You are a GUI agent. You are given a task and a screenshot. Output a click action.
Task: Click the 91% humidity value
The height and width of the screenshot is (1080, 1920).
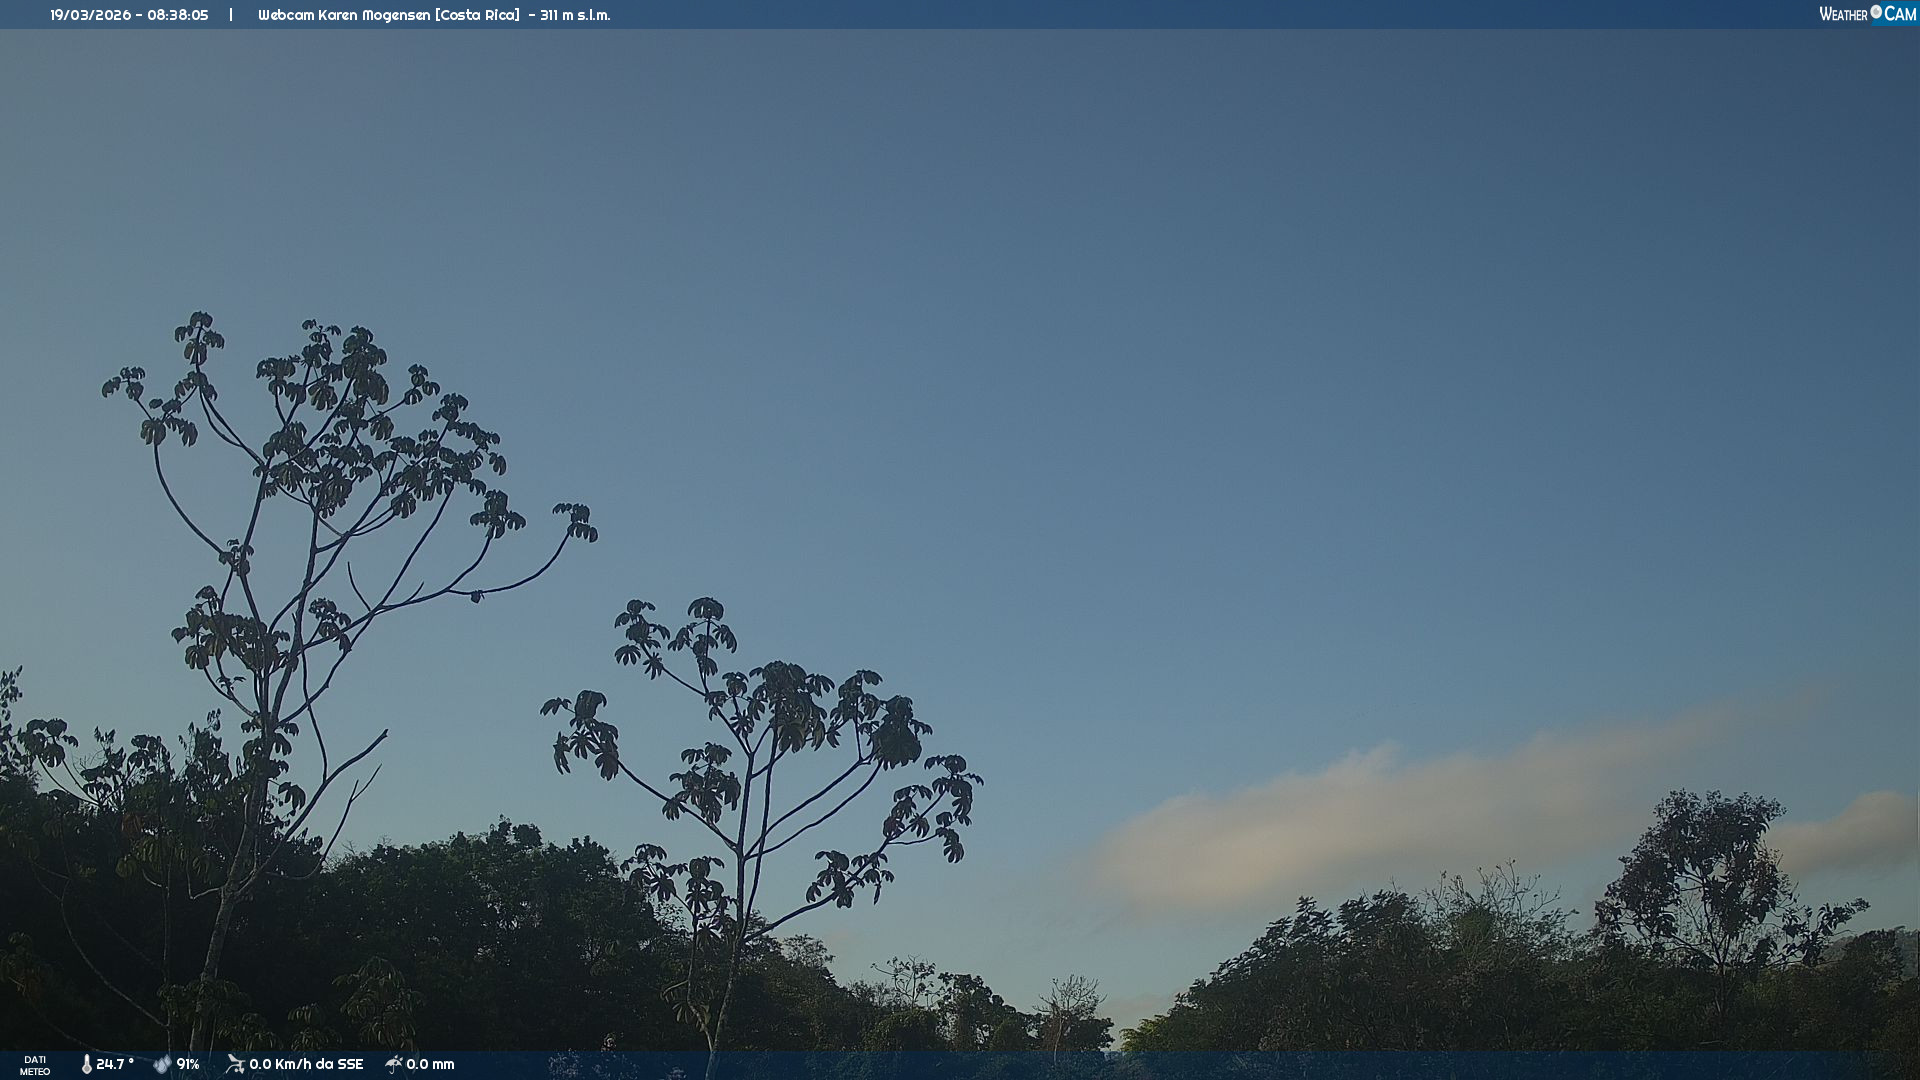(188, 1064)
